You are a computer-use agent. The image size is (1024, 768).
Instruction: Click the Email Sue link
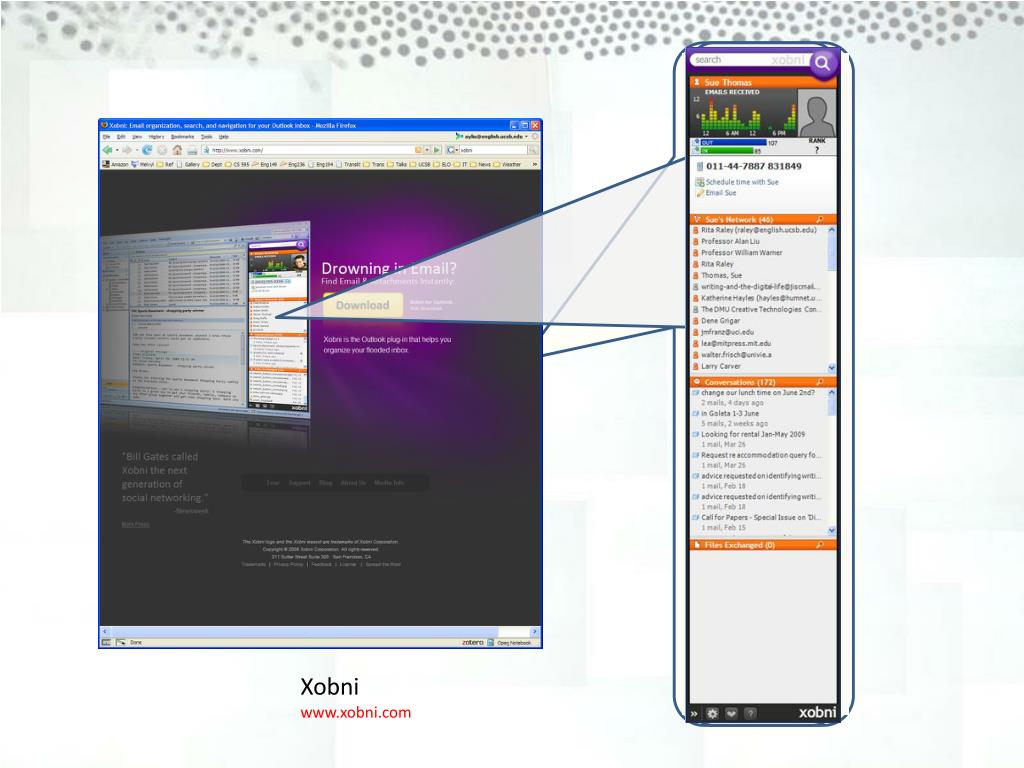[x=720, y=193]
